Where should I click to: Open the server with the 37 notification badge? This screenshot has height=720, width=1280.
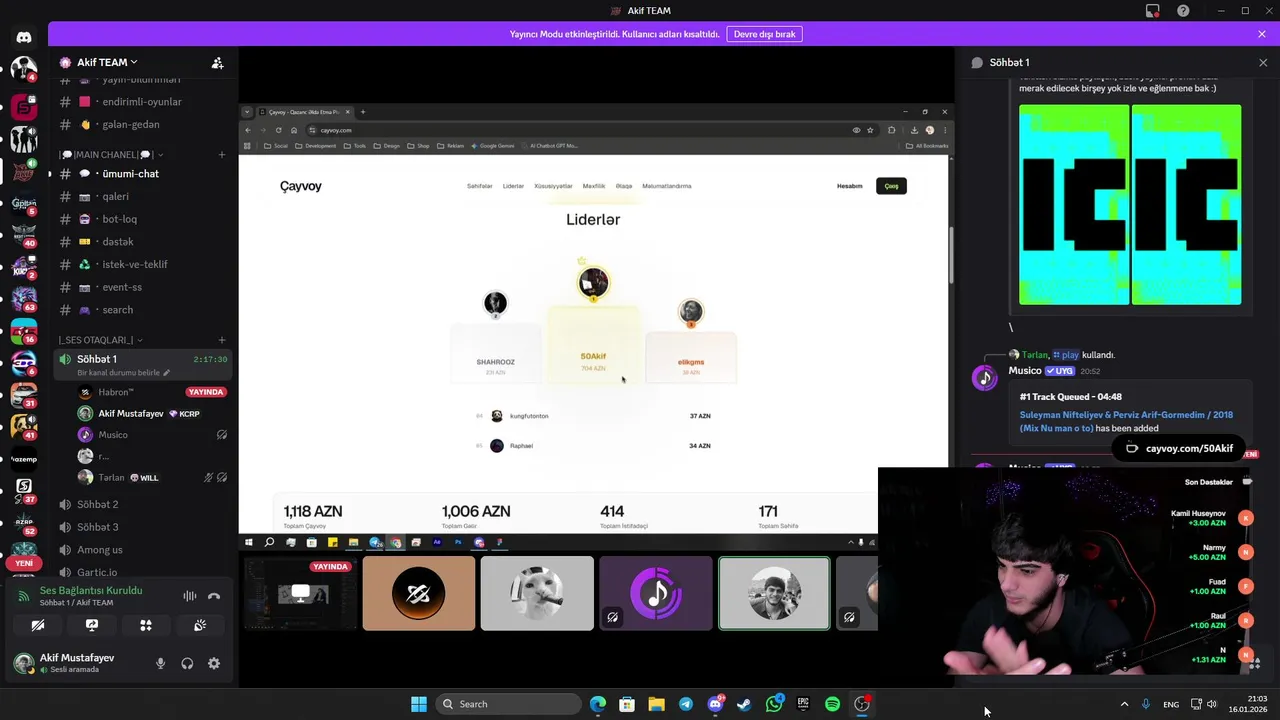(x=24, y=490)
